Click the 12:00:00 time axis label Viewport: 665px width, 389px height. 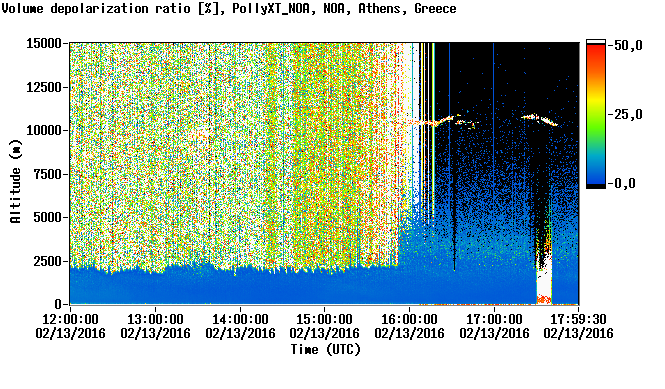pos(70,319)
